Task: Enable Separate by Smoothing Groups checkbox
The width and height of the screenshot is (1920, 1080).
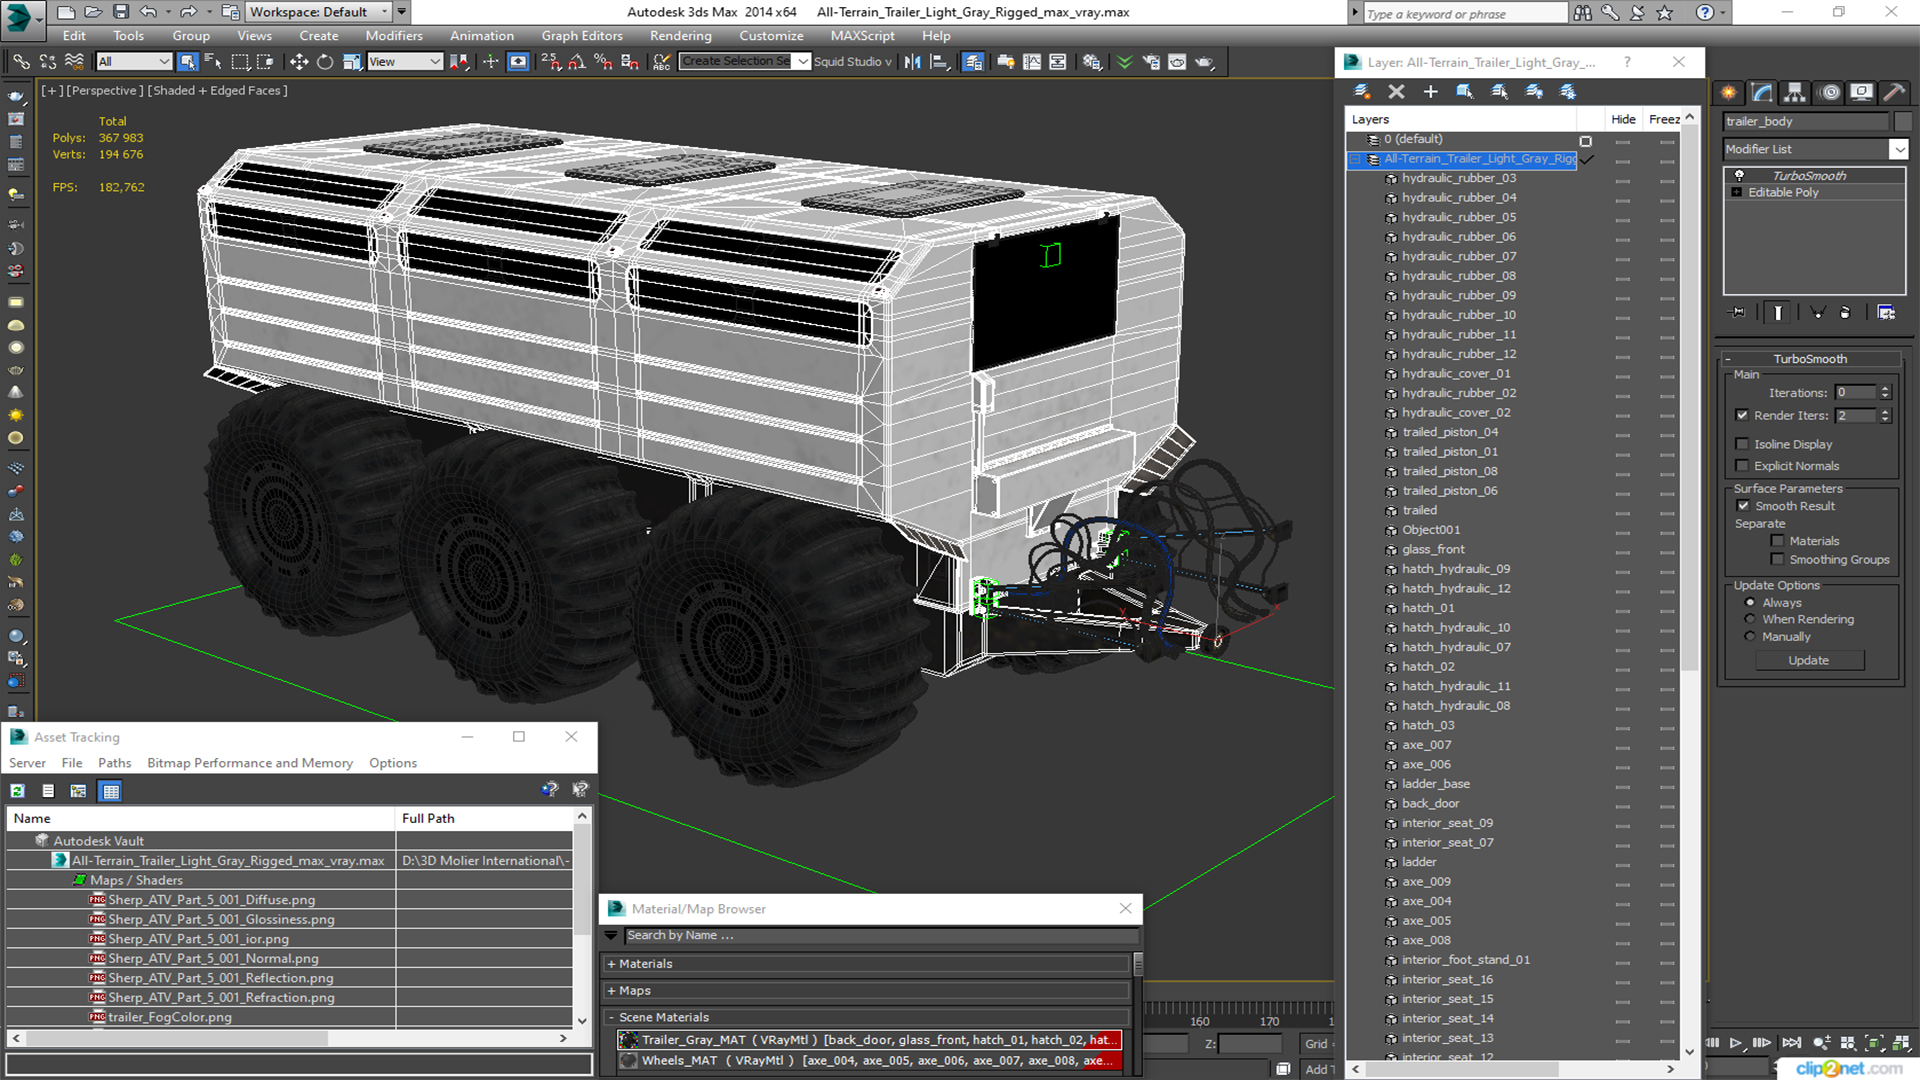Action: click(x=1777, y=560)
